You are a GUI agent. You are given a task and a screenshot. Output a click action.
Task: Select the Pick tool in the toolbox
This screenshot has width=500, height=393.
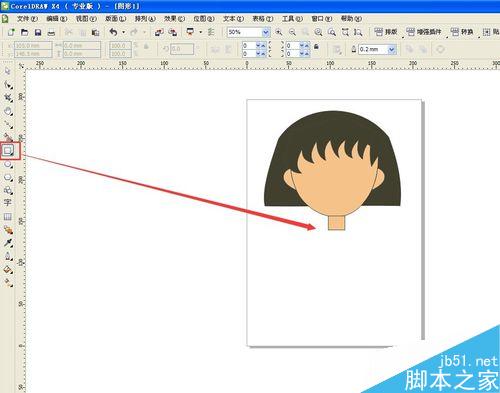[x=8, y=71]
